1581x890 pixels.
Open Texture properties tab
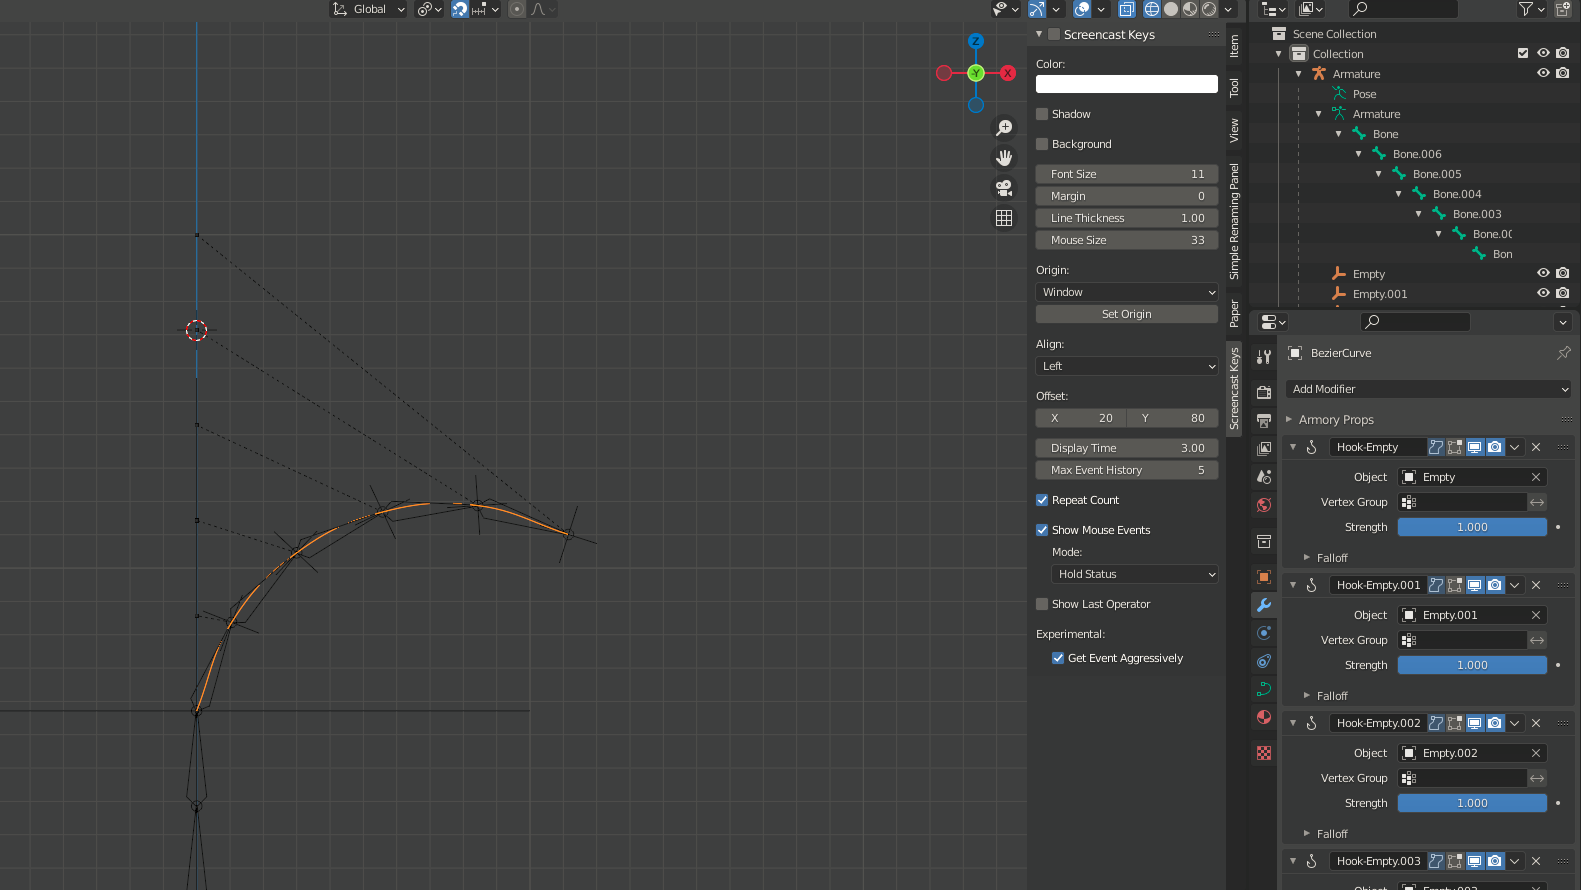[x=1264, y=753]
